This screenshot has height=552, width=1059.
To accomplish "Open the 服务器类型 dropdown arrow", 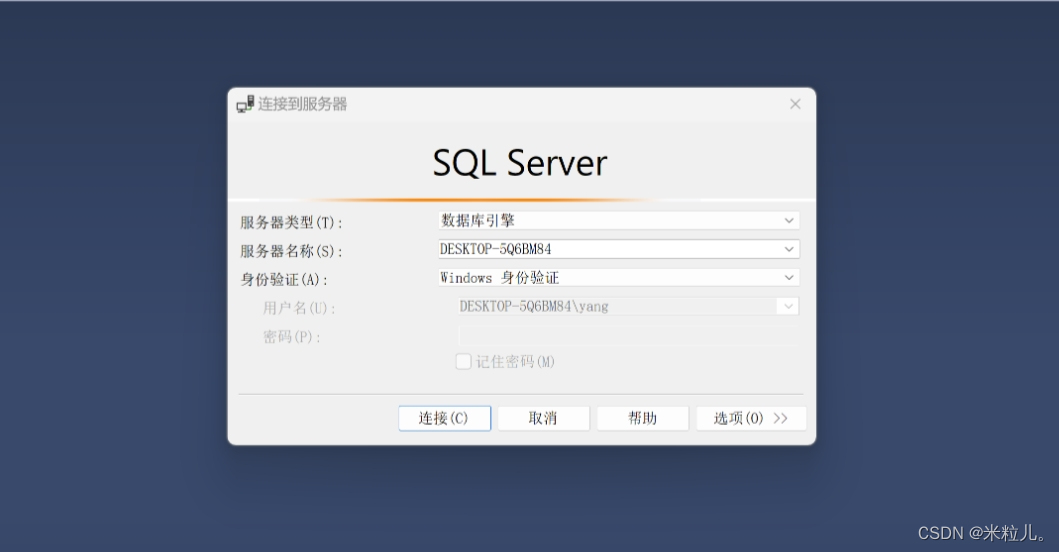I will pyautogui.click(x=788, y=220).
